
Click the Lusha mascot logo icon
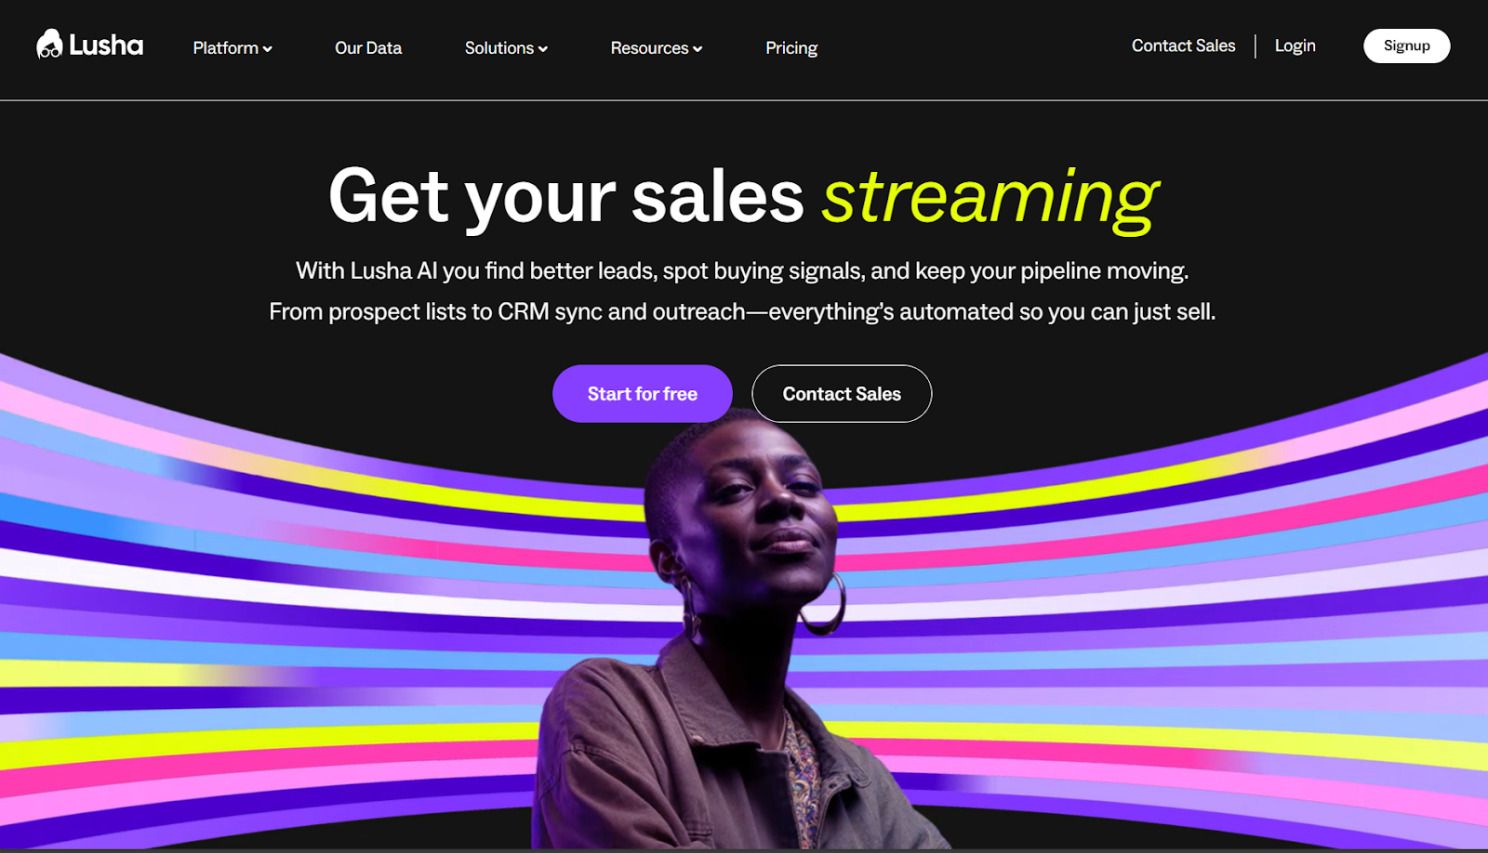pos(49,44)
